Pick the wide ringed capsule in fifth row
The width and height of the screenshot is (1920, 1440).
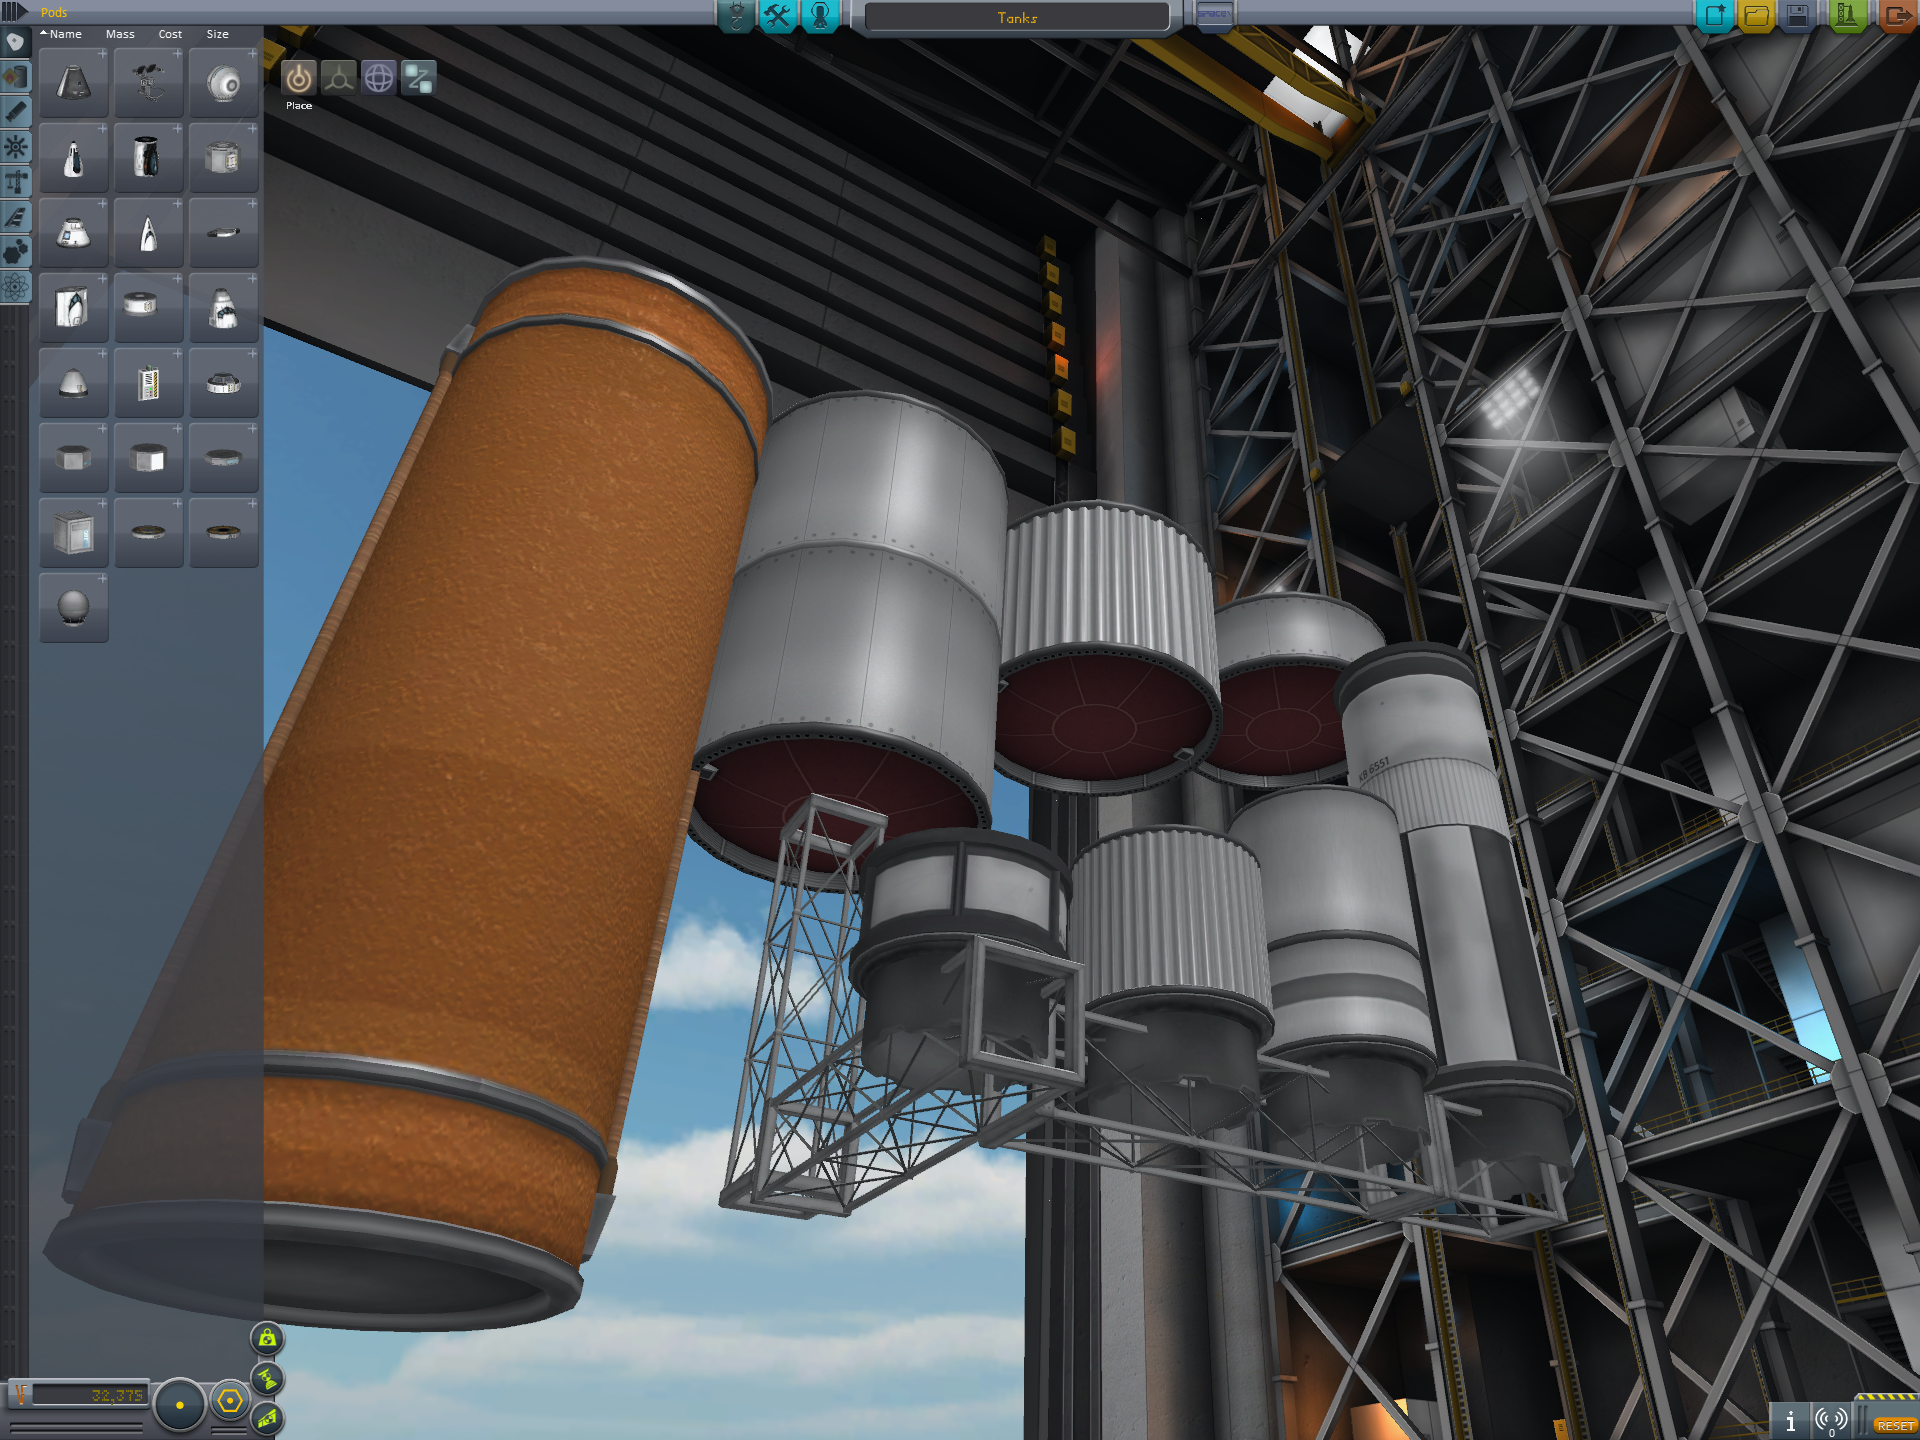pos(224,383)
